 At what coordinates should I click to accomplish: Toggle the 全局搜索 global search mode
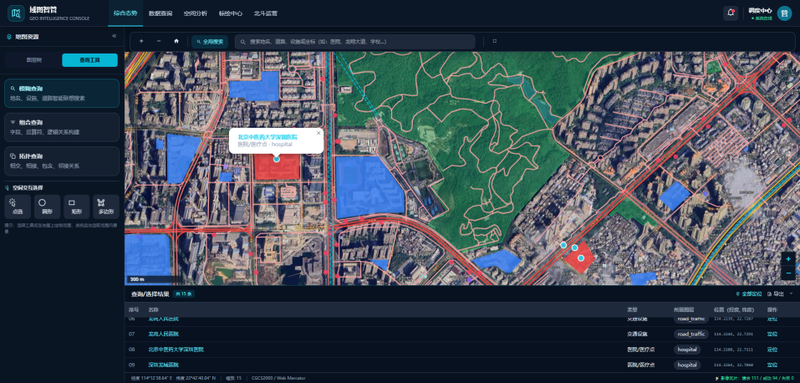coord(210,42)
